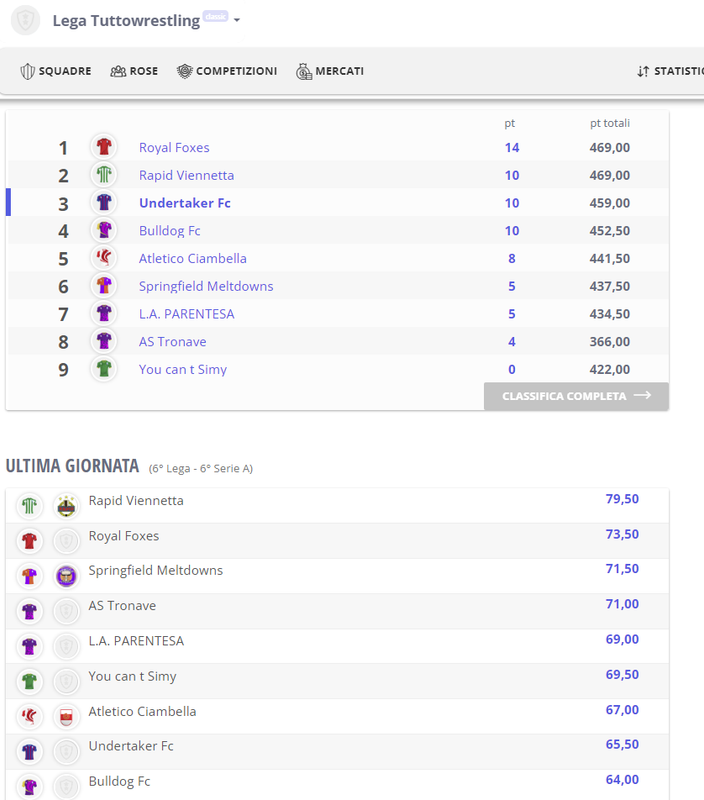Open the Statistiche menu
Screen dimensions: 704x800
coord(670,71)
